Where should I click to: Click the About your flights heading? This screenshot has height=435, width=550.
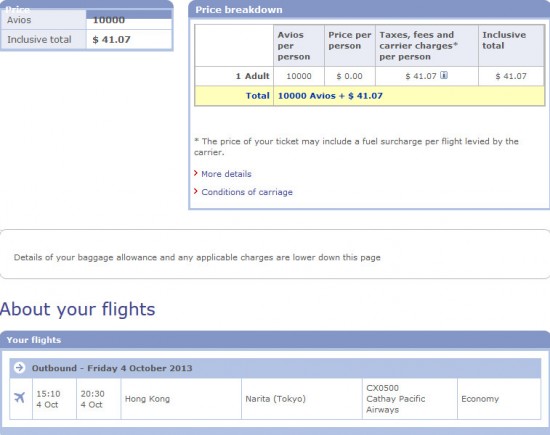coord(78,309)
